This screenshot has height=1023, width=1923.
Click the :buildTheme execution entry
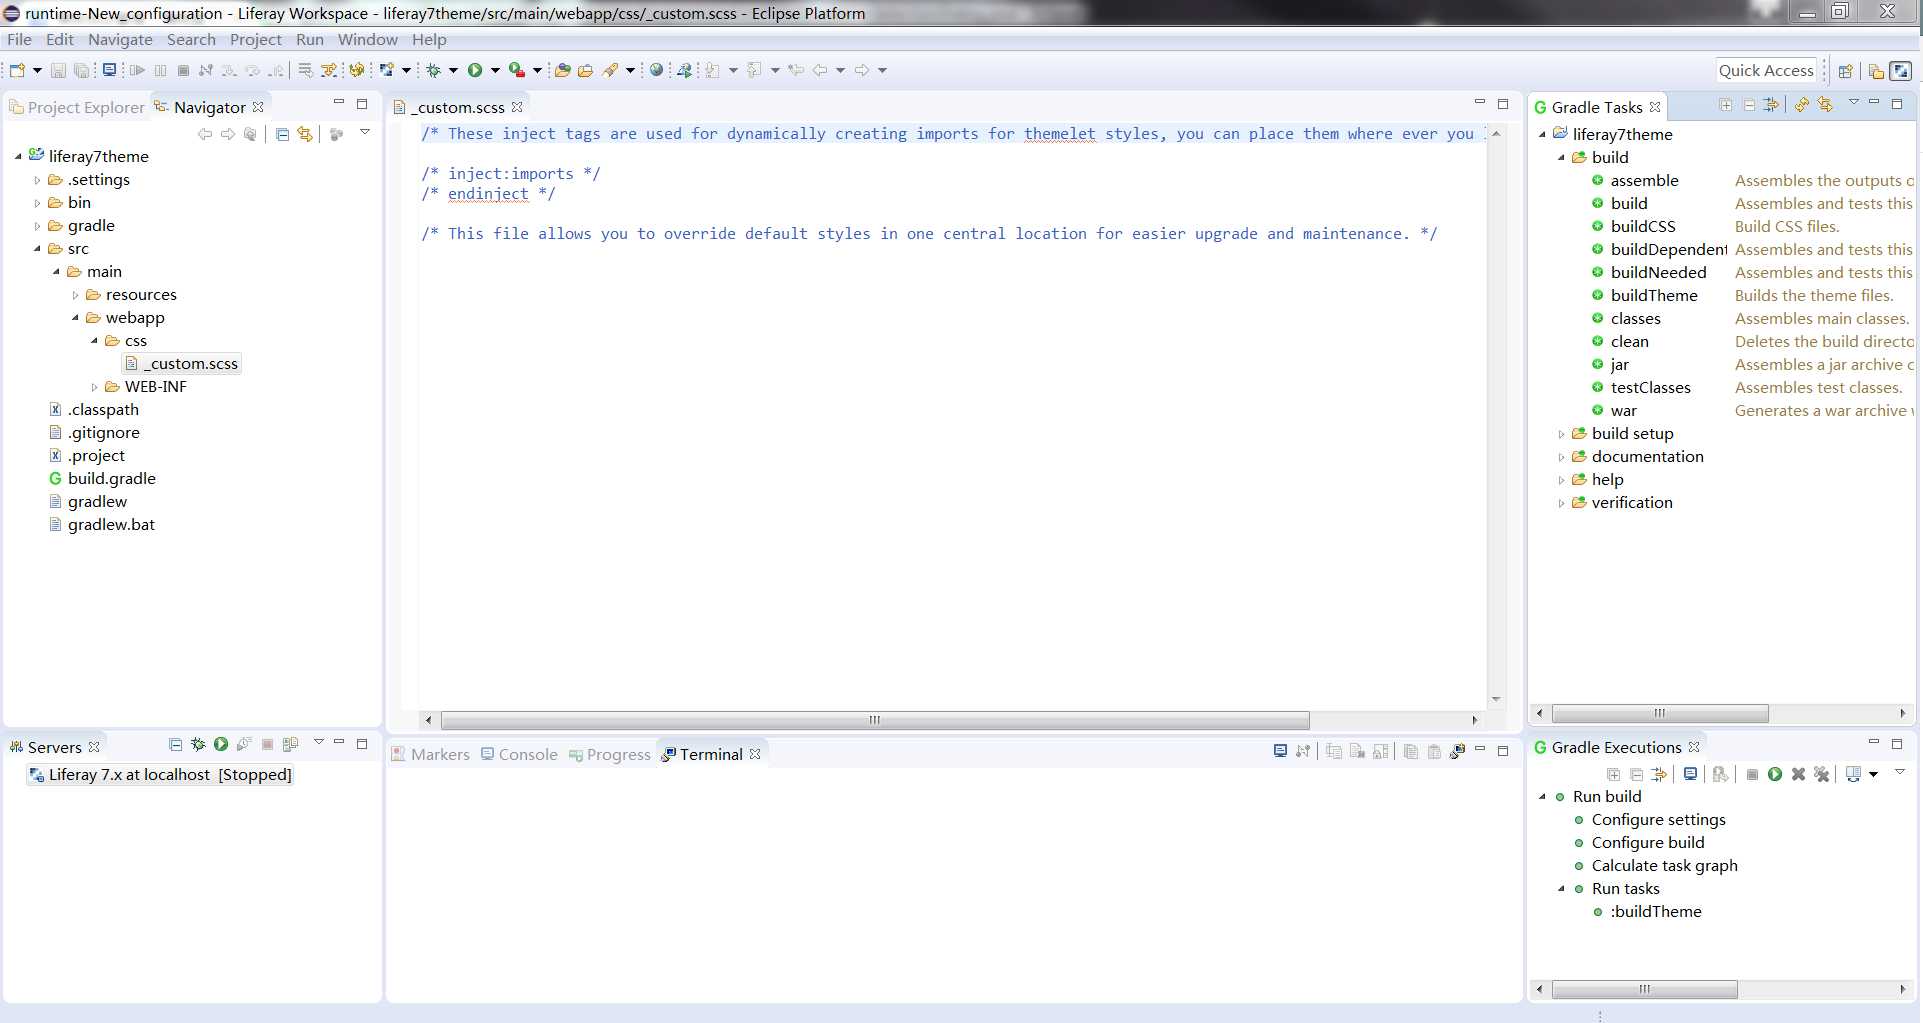(x=1655, y=912)
